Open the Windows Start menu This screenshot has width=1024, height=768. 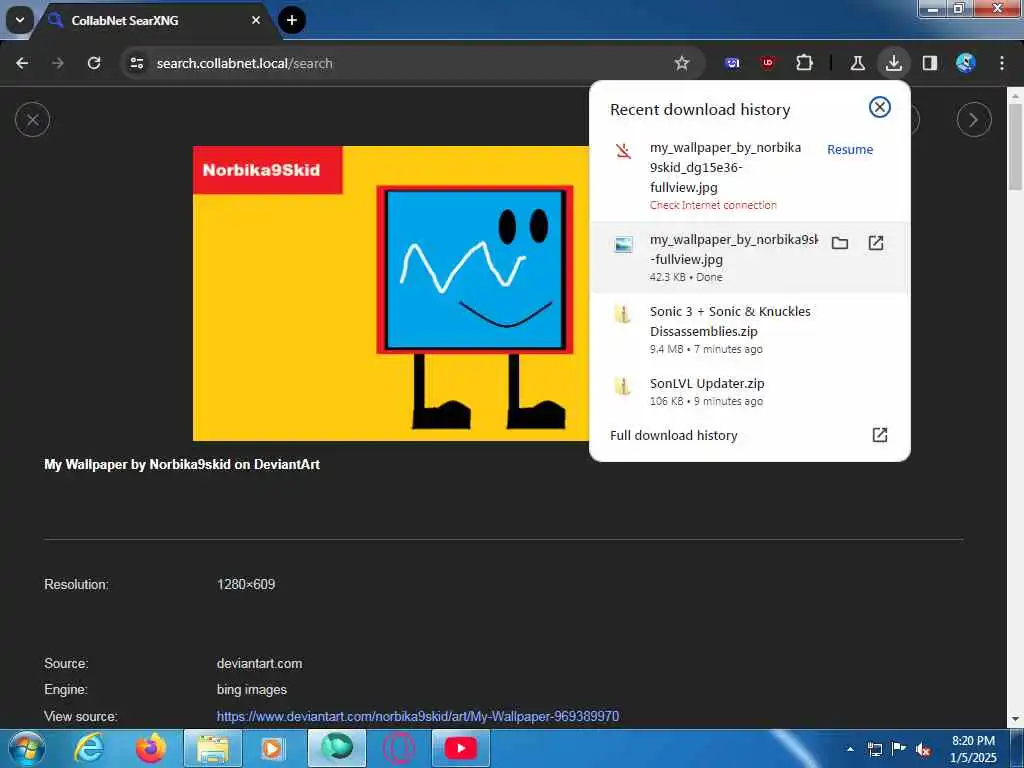tap(27, 748)
